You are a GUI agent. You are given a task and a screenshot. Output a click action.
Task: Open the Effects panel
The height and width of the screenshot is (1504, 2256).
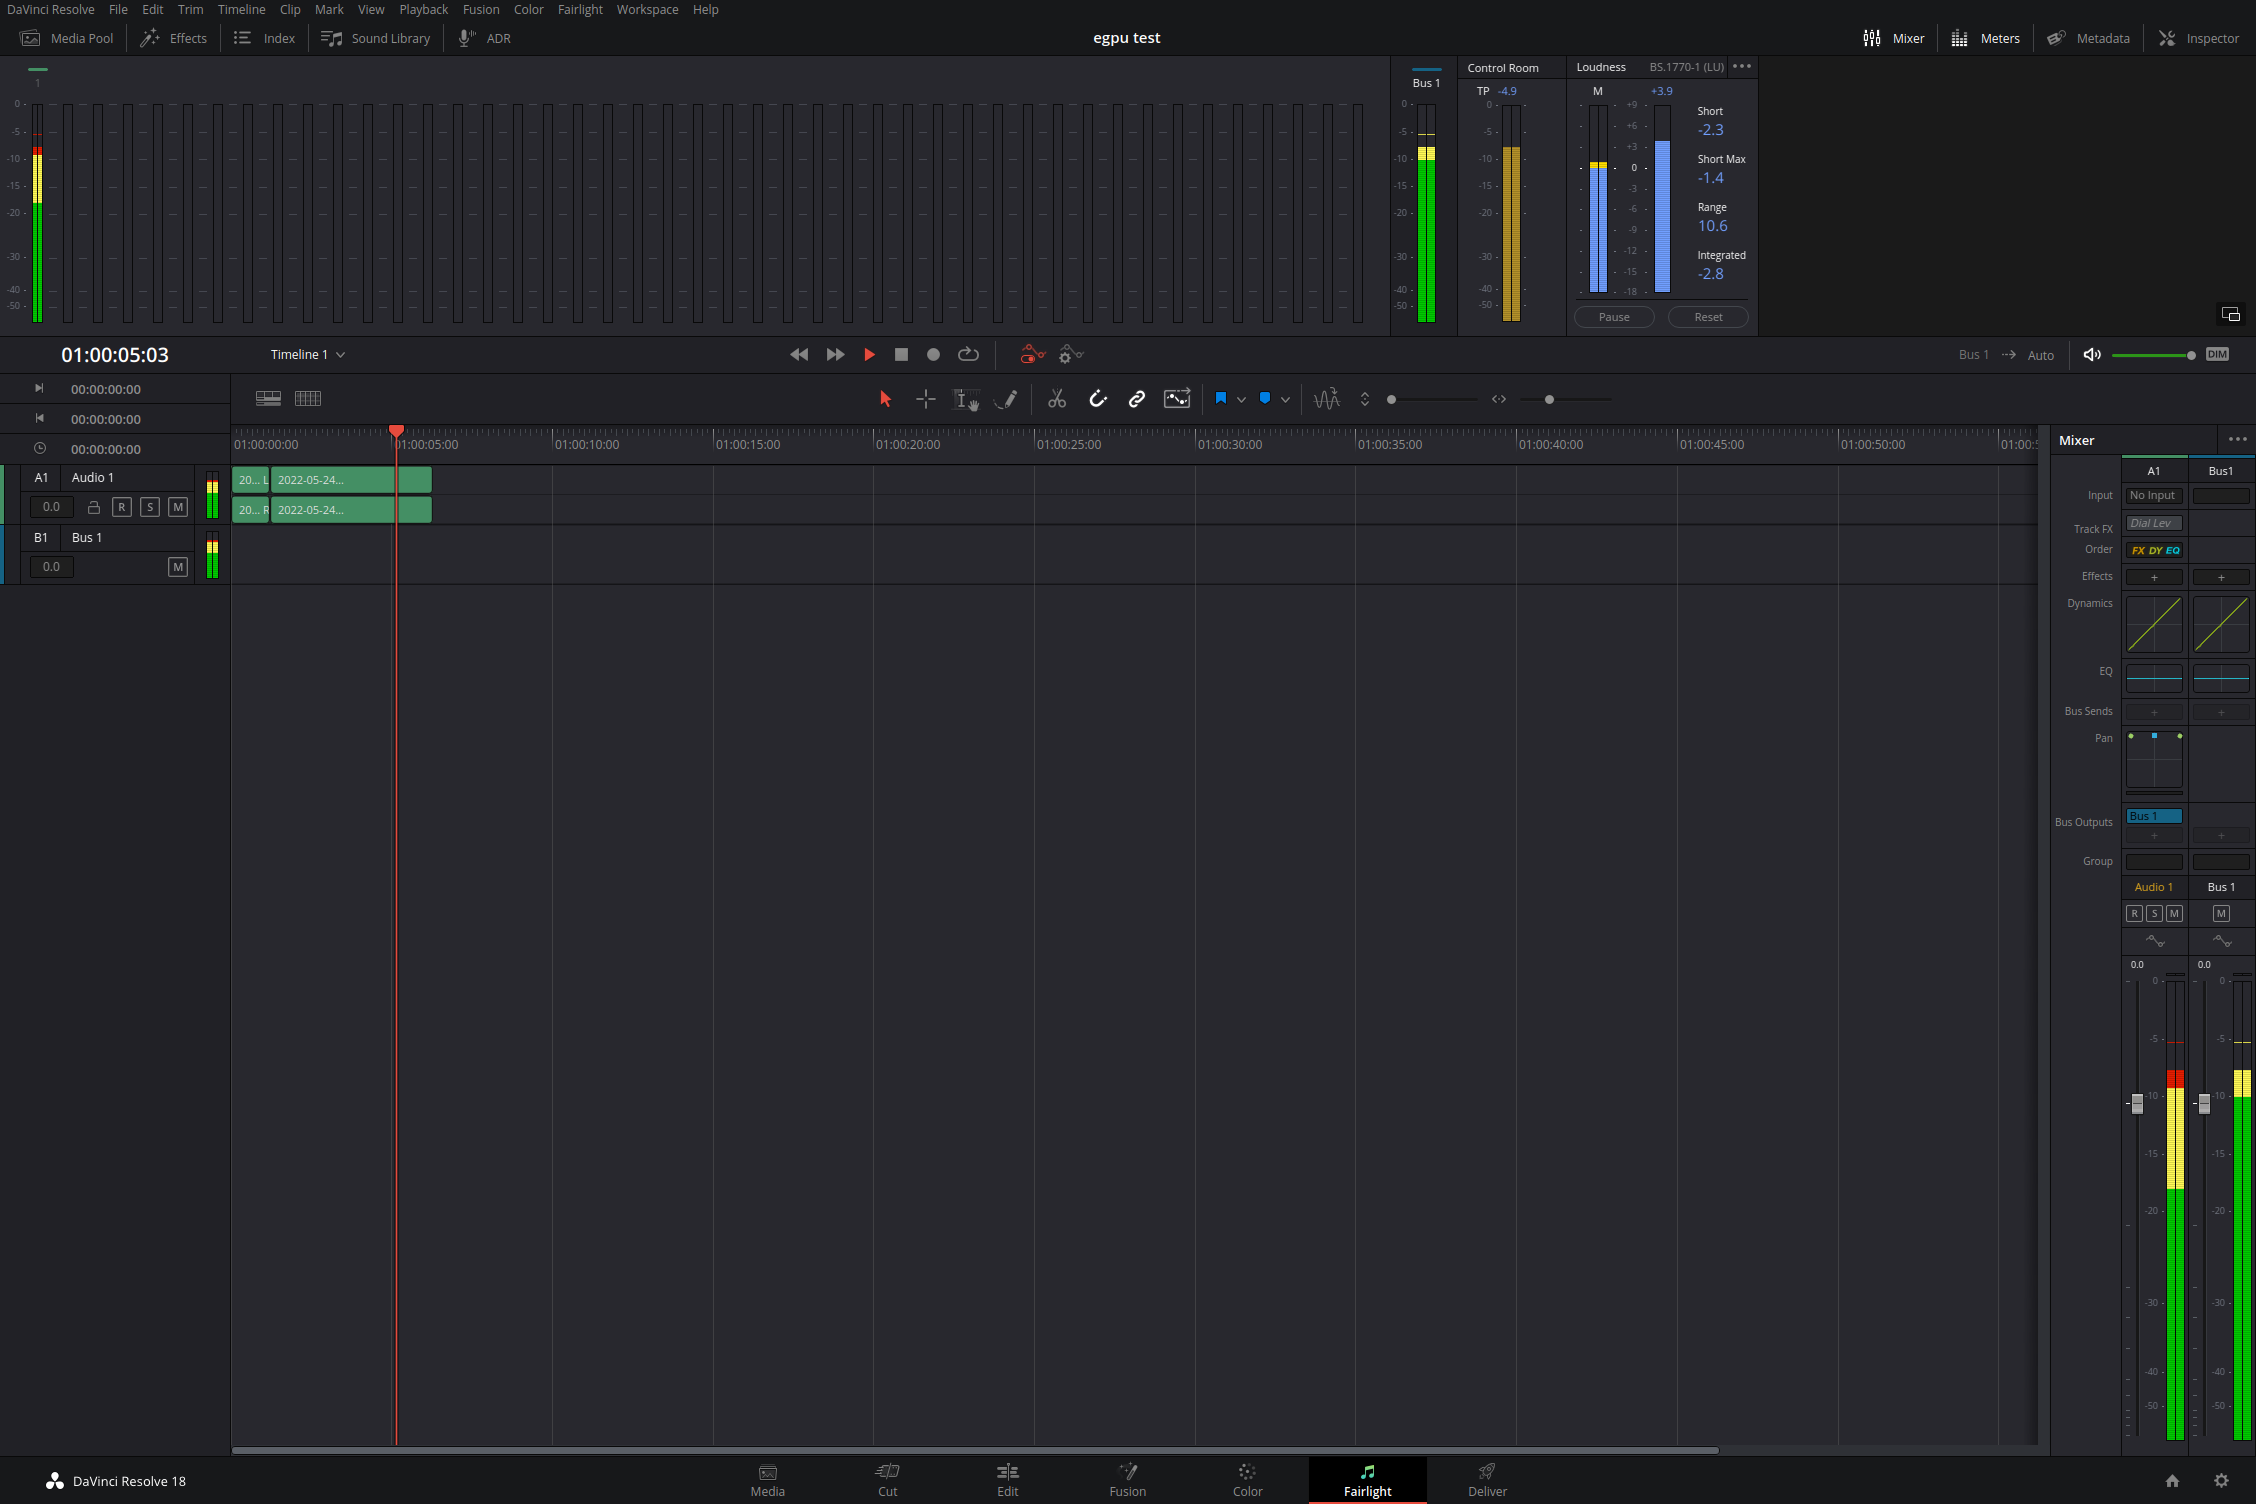[174, 38]
